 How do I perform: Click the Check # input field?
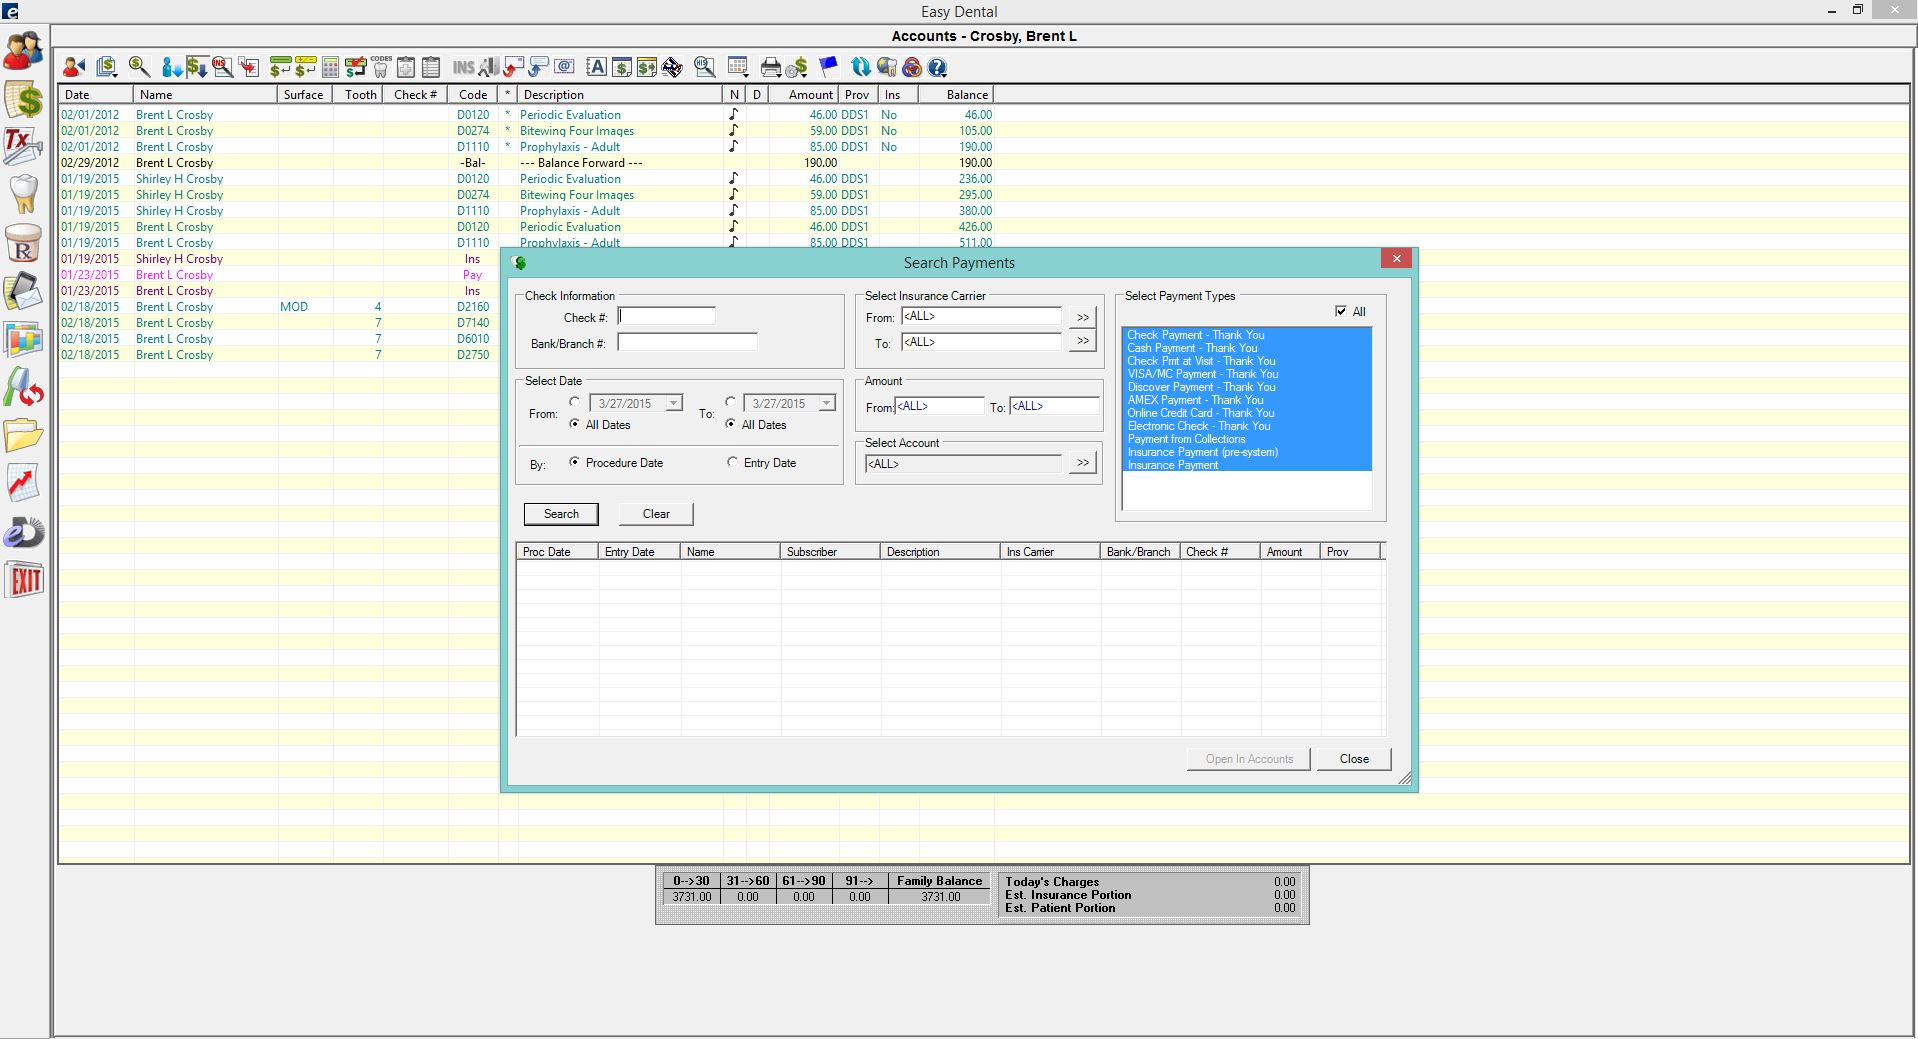click(667, 316)
